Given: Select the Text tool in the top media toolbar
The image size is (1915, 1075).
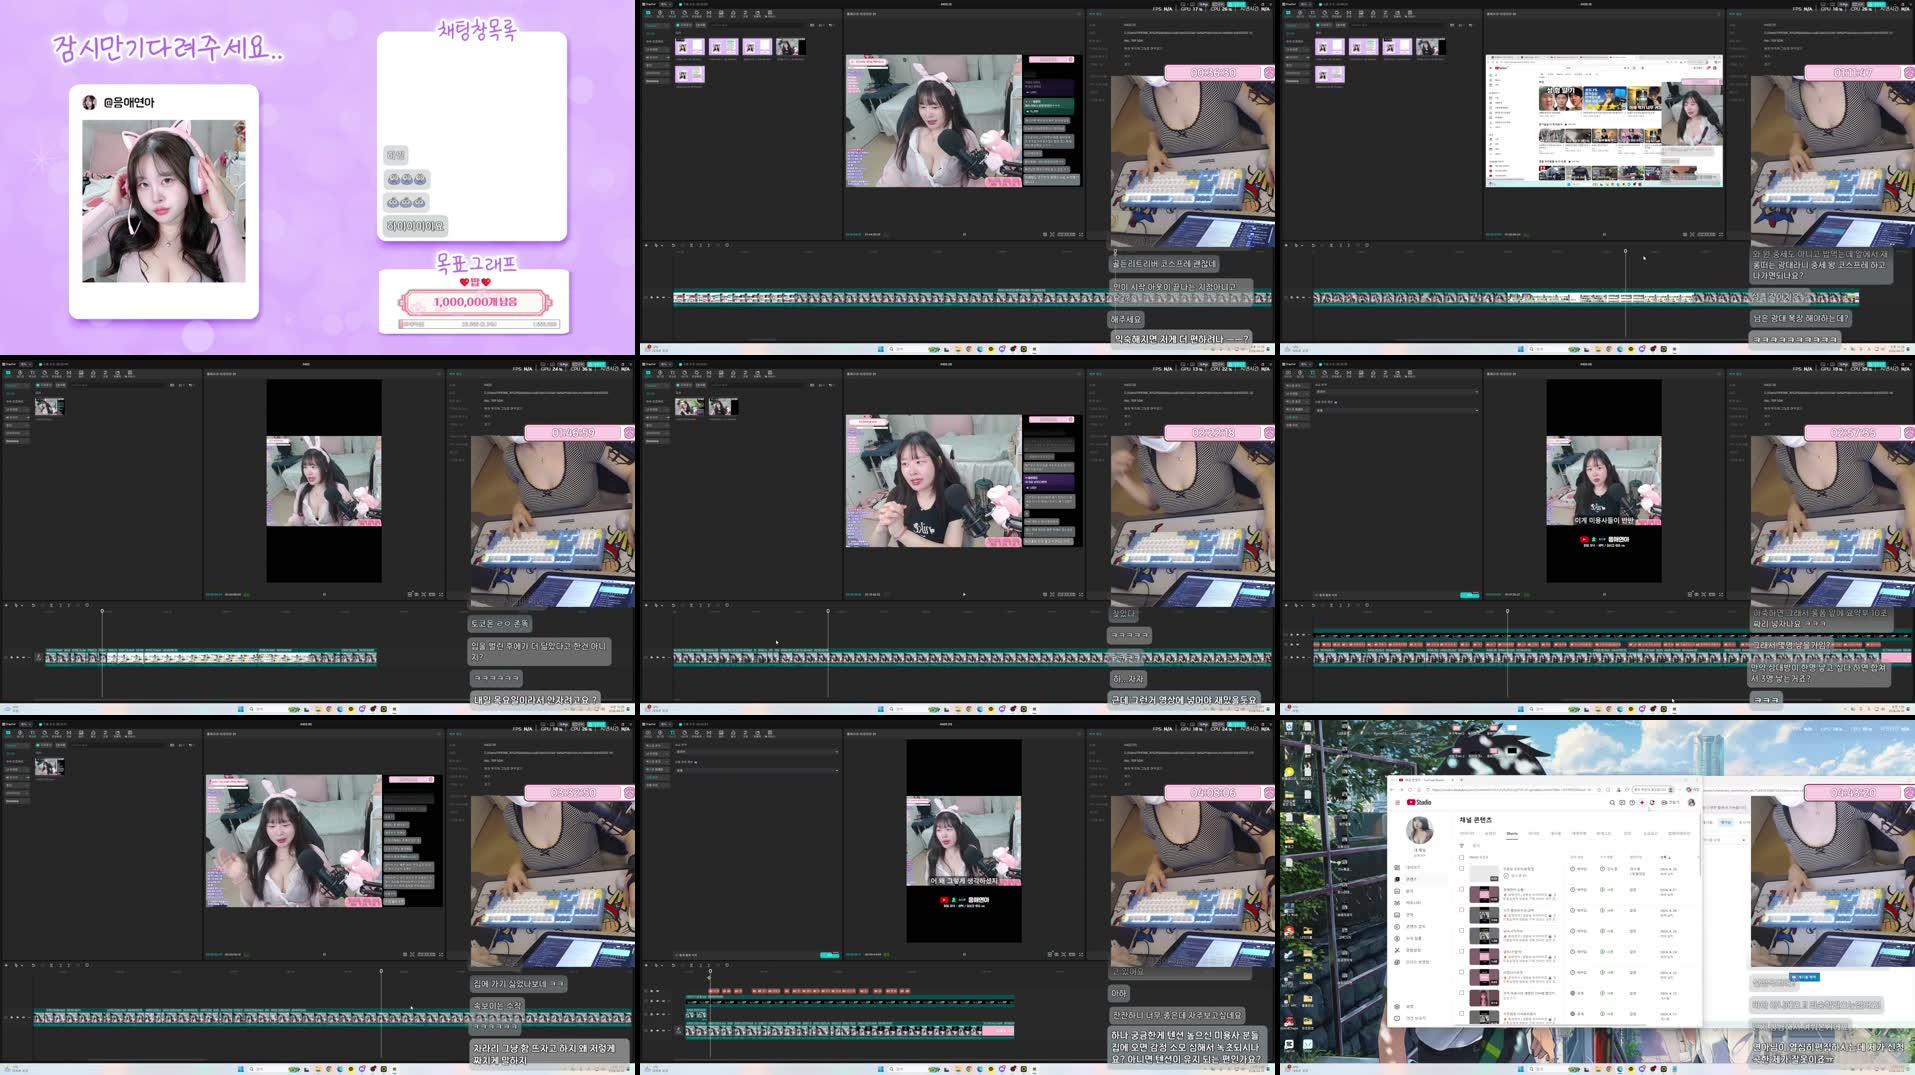Looking at the screenshot, I should (x=672, y=13).
